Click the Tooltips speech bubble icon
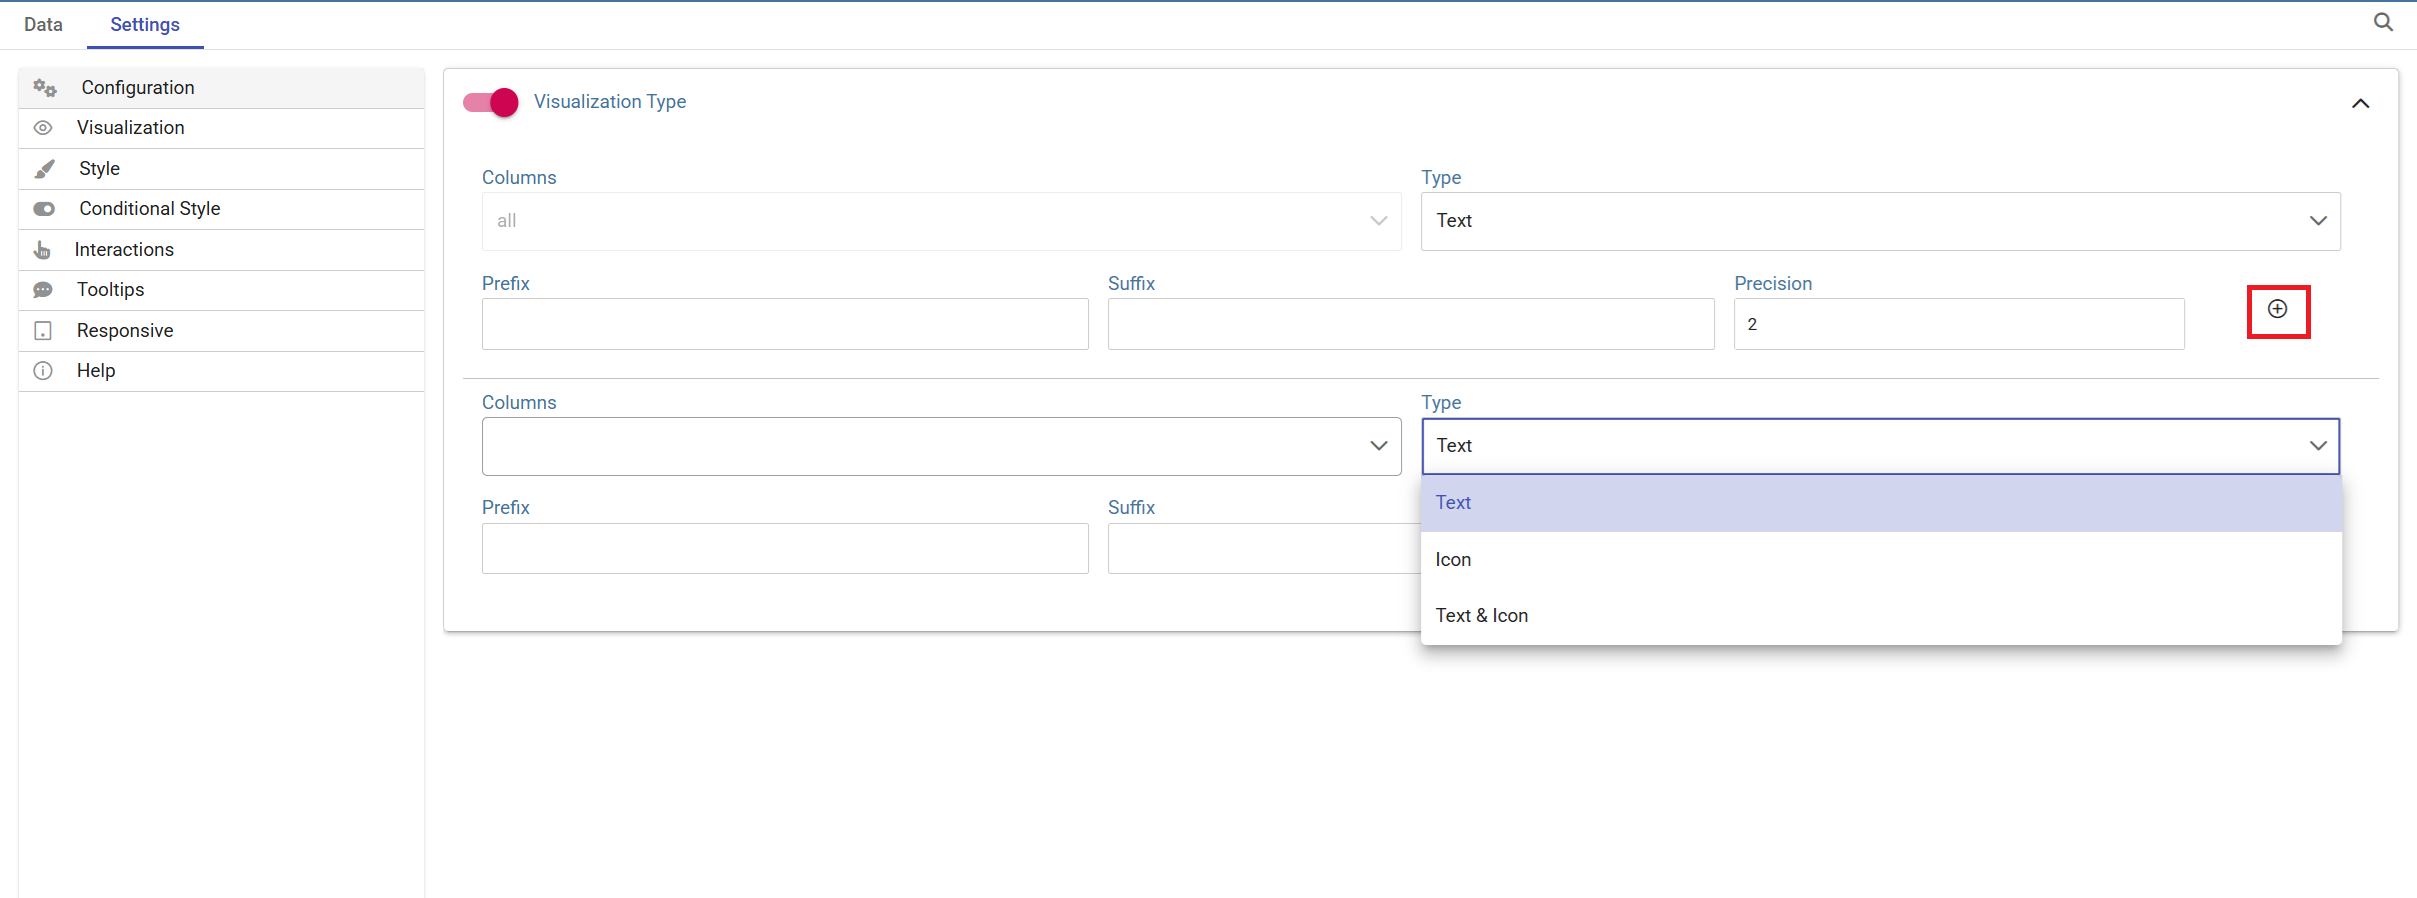This screenshot has height=898, width=2417. pyautogui.click(x=43, y=290)
